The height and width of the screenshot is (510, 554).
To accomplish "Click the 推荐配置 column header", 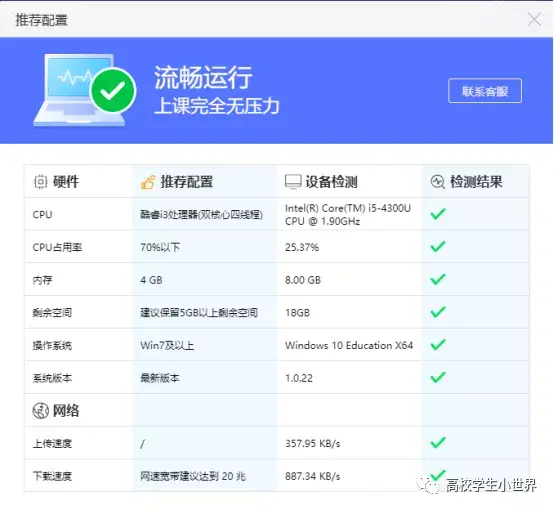I will 187,182.
